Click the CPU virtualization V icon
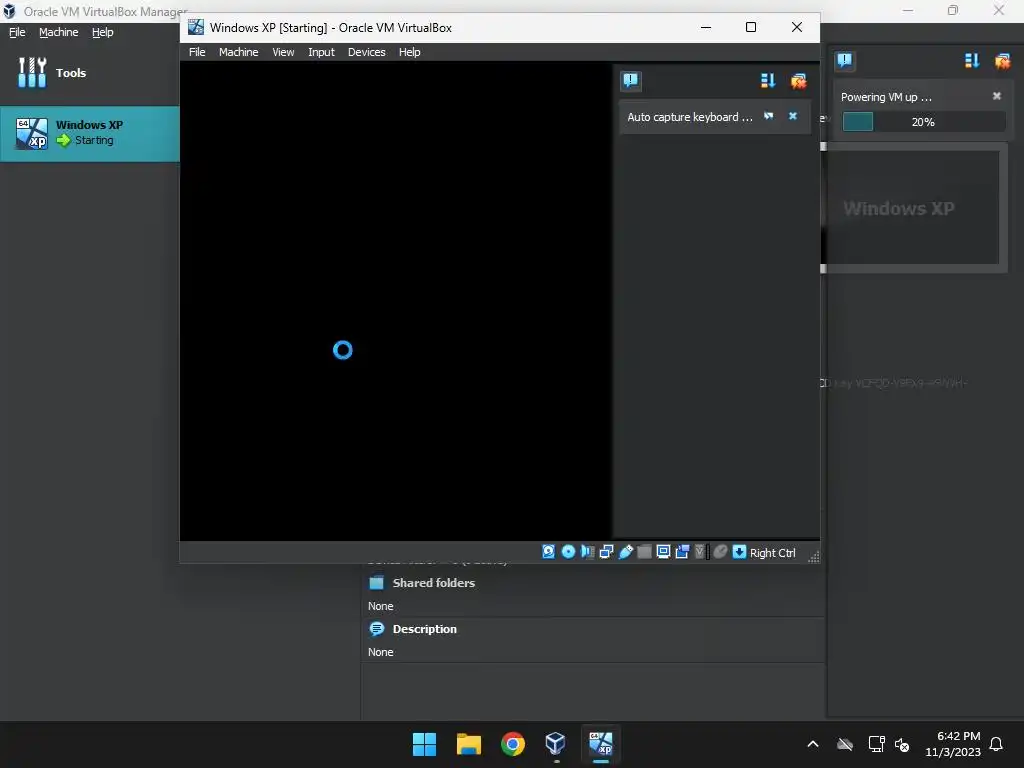 click(701, 552)
